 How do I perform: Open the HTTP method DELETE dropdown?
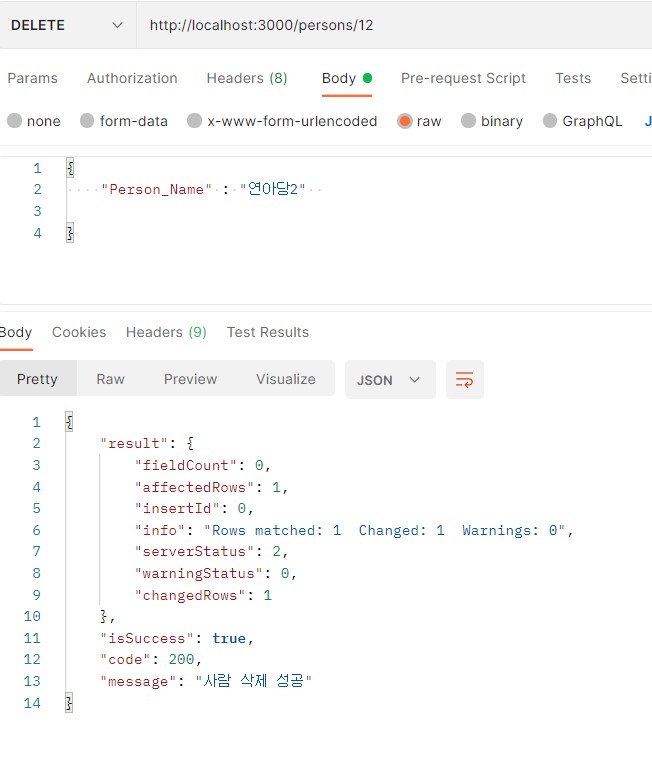66,25
